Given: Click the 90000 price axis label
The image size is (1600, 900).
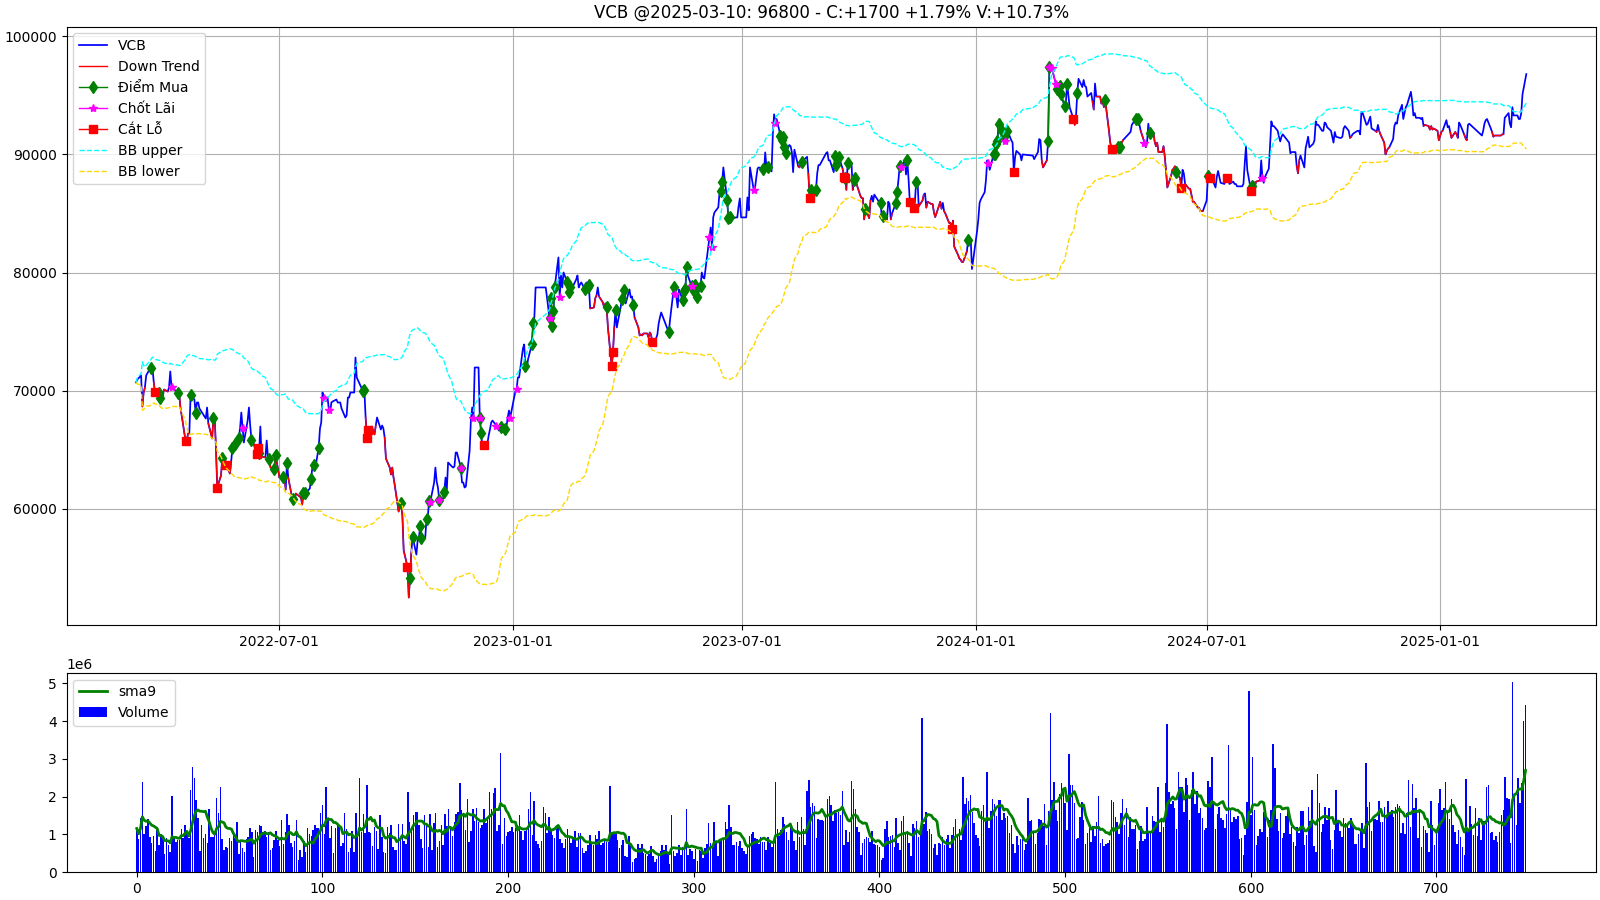Looking at the screenshot, I should click(35, 155).
